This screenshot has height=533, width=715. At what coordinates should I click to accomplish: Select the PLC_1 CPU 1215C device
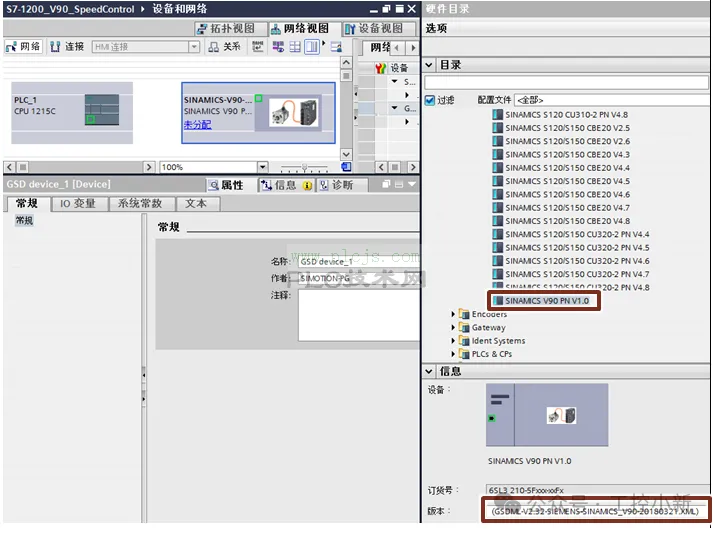72,113
